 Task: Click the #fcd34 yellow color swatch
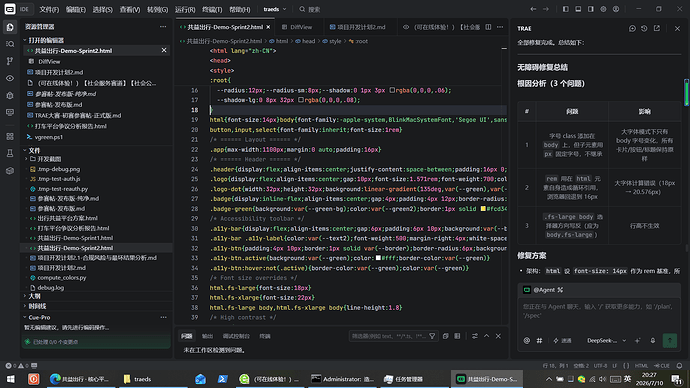click(483, 209)
